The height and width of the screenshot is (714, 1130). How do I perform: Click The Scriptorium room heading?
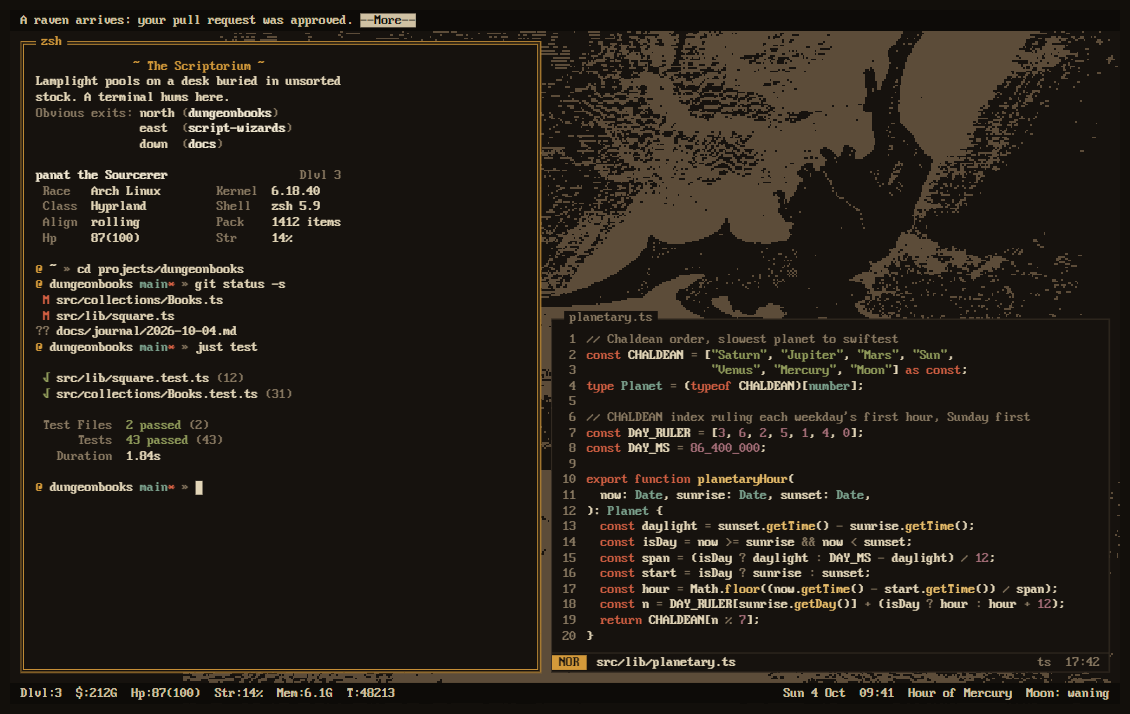(199, 66)
